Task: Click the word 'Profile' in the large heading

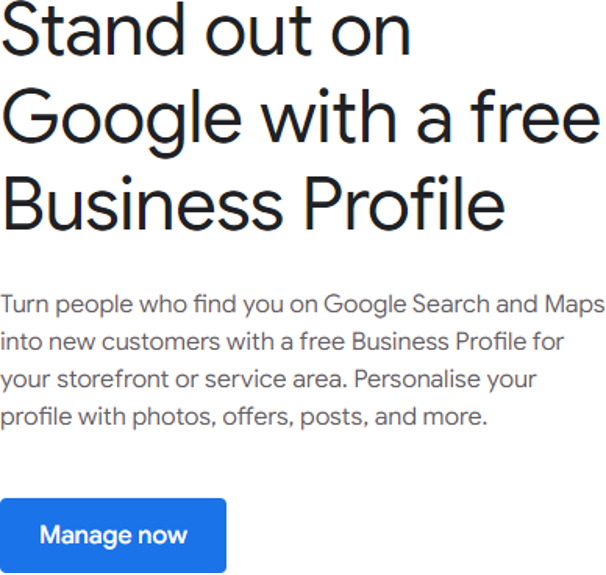Action: tap(404, 203)
